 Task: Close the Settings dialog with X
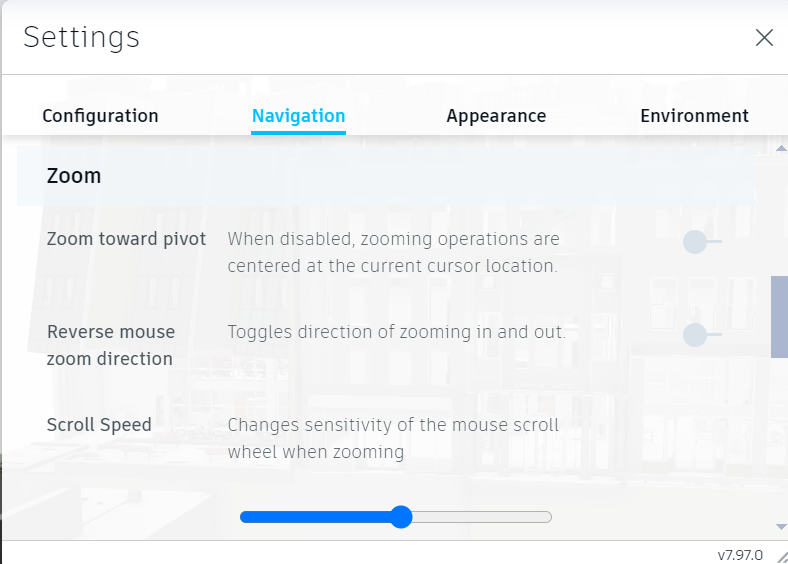point(764,38)
